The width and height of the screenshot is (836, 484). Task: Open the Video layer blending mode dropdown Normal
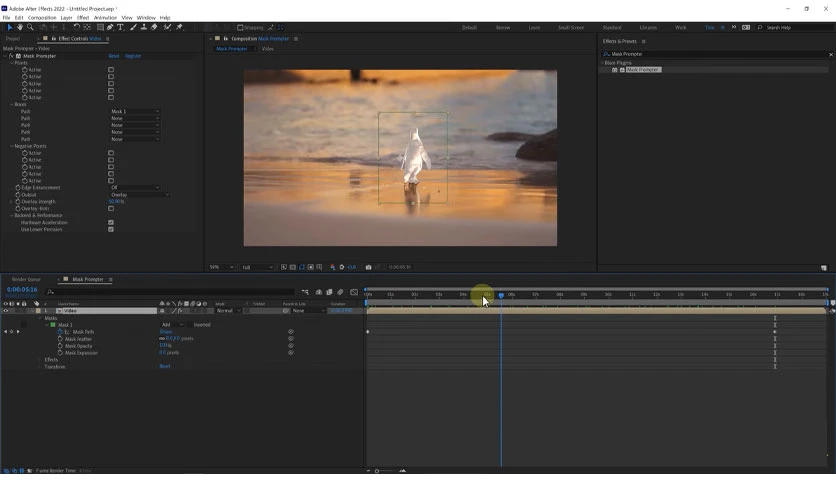point(229,311)
